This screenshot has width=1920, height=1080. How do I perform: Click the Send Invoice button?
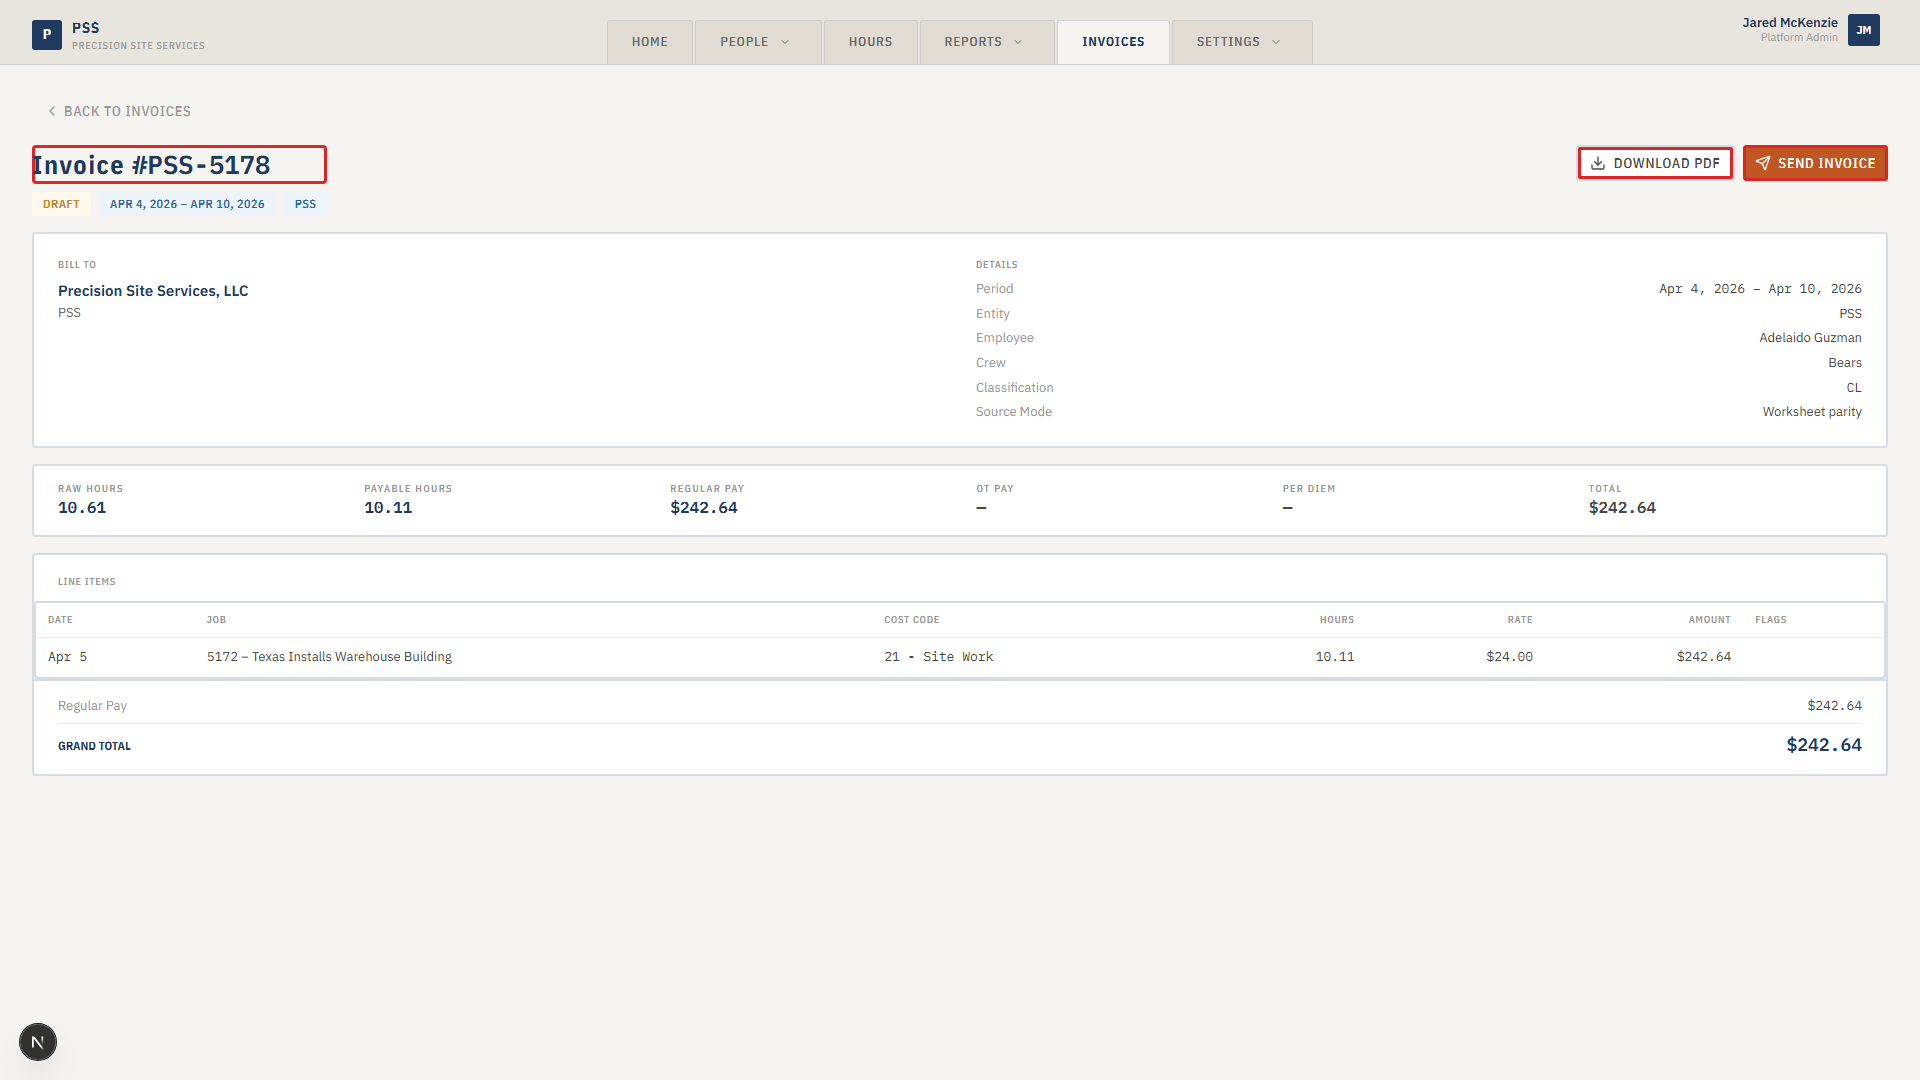1815,163
